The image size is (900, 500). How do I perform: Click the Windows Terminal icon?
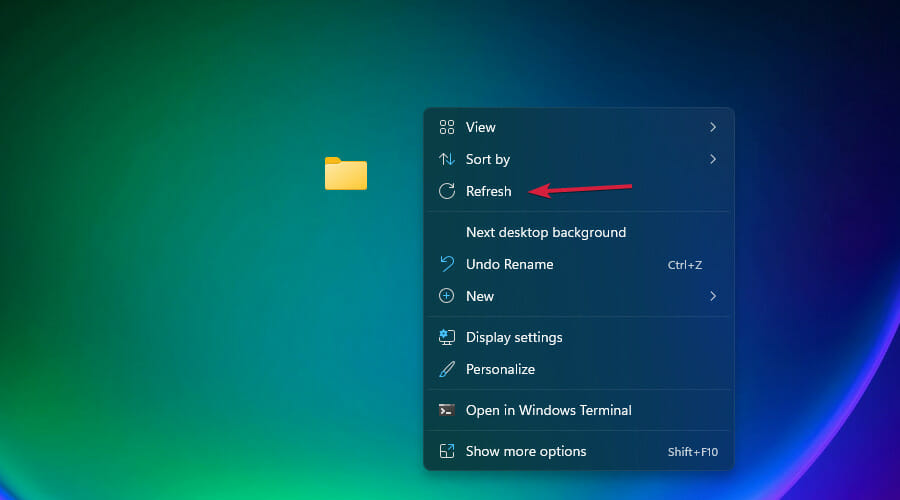coord(447,410)
